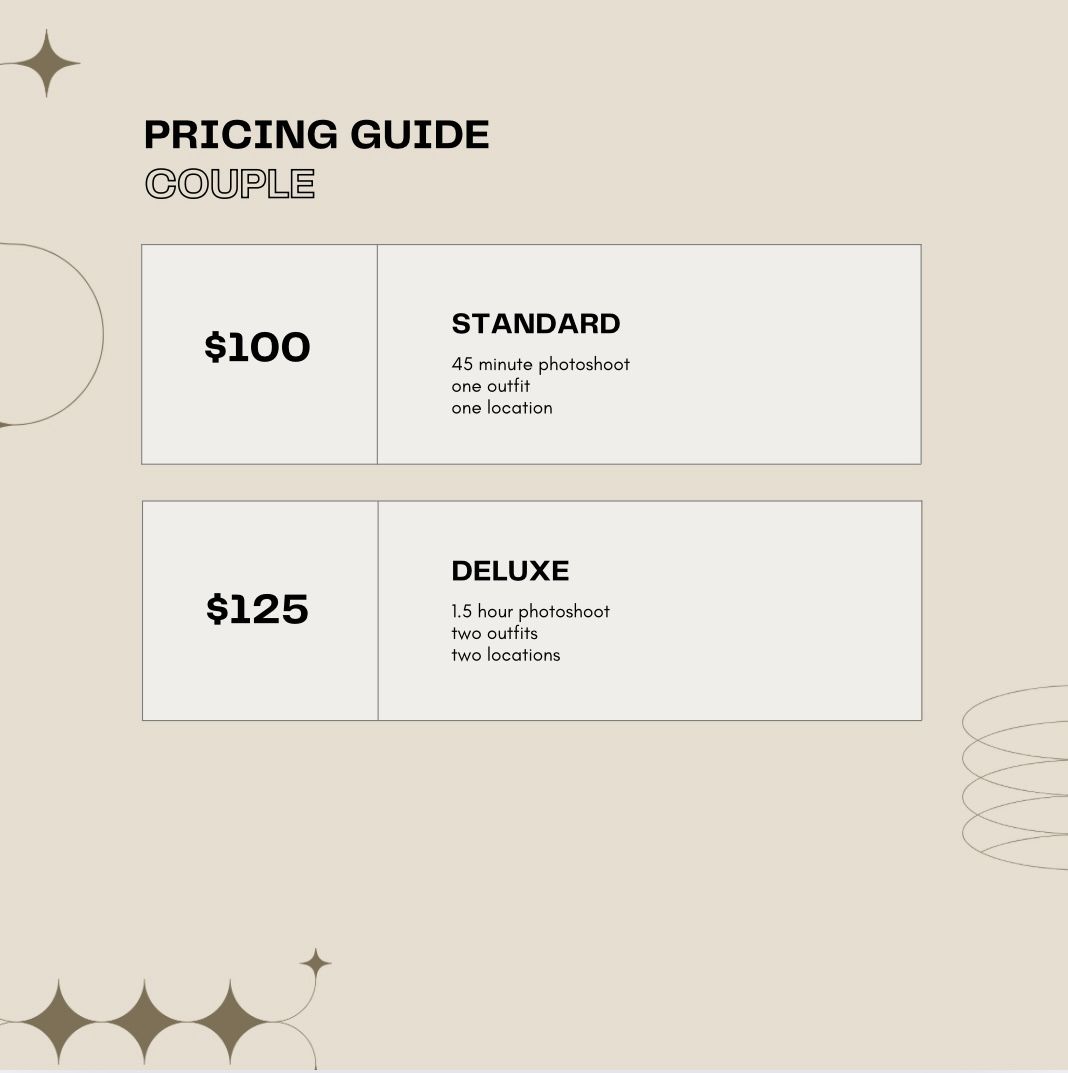Click the $125 price text
1068x1073 pixels.
coord(257,608)
